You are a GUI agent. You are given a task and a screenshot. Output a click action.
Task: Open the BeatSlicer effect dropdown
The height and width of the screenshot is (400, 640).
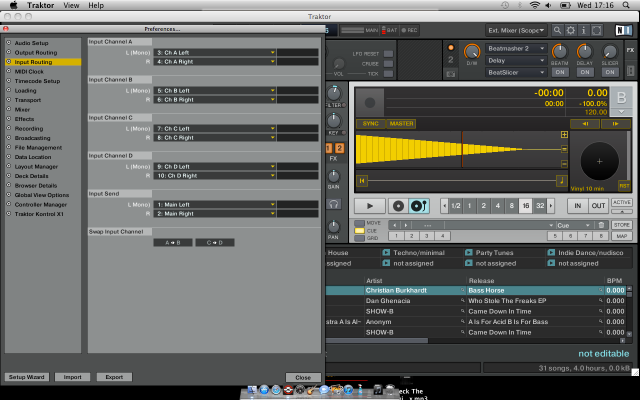point(516,72)
